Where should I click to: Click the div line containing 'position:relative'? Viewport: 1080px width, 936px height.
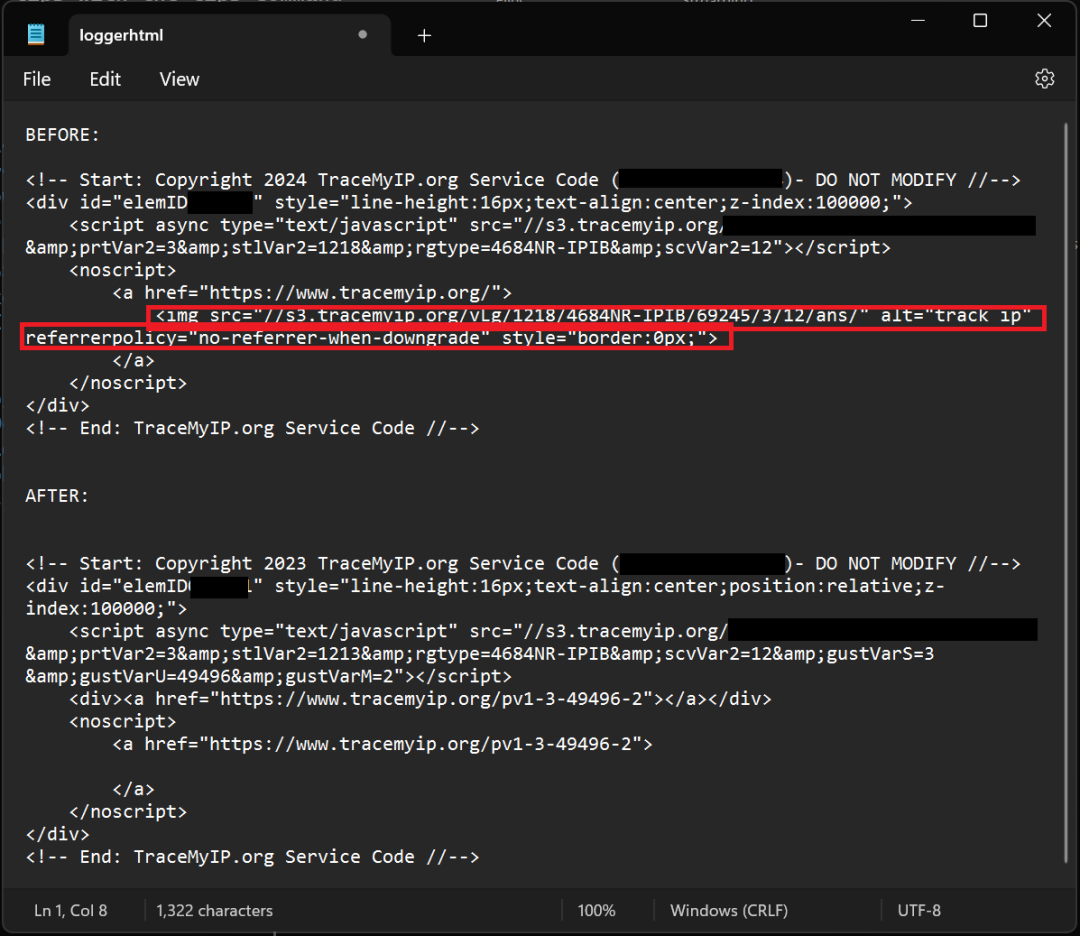pyautogui.click(x=485, y=586)
